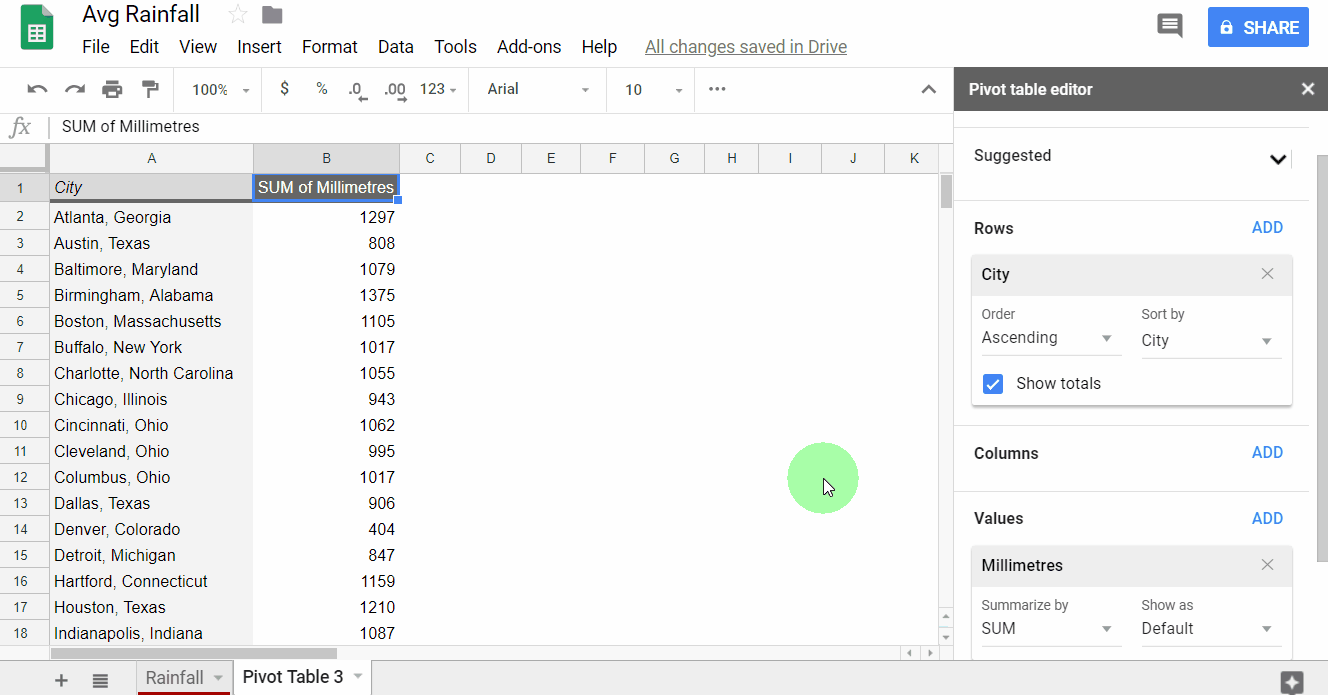
Task: Open the Order Ascending dropdown
Action: point(1051,338)
